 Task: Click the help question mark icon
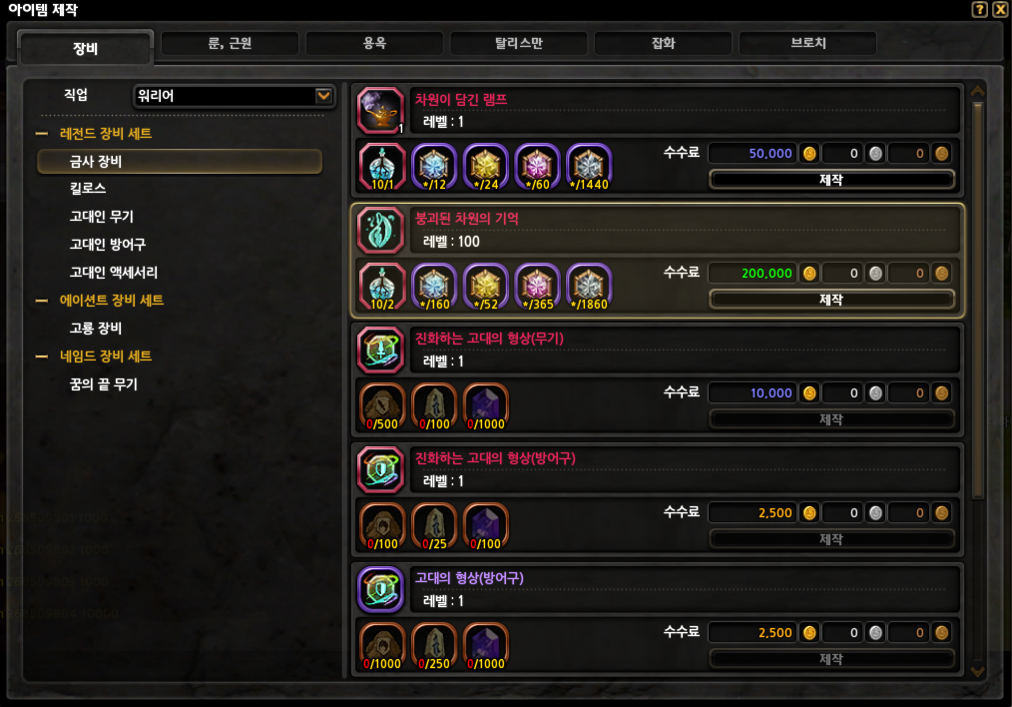click(x=979, y=9)
